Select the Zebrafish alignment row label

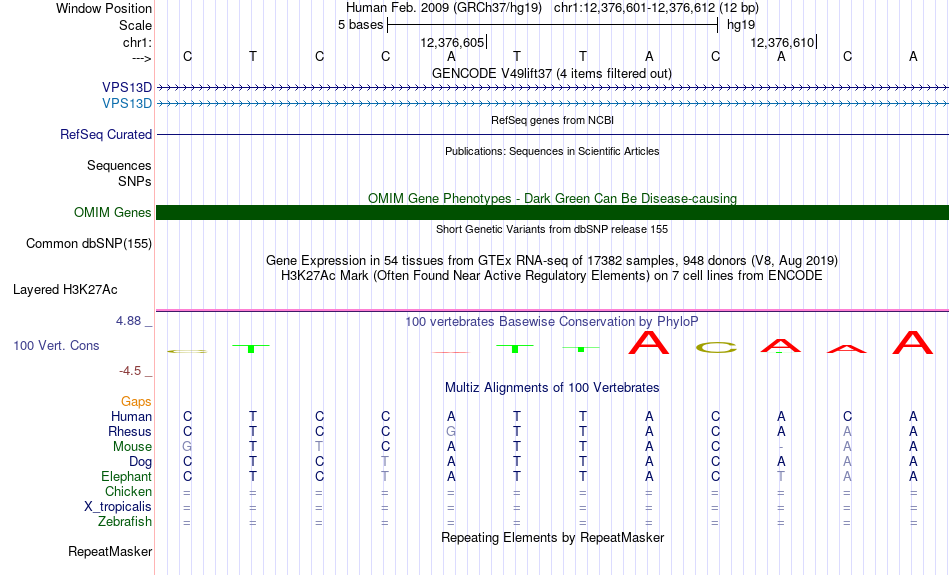[x=125, y=522]
